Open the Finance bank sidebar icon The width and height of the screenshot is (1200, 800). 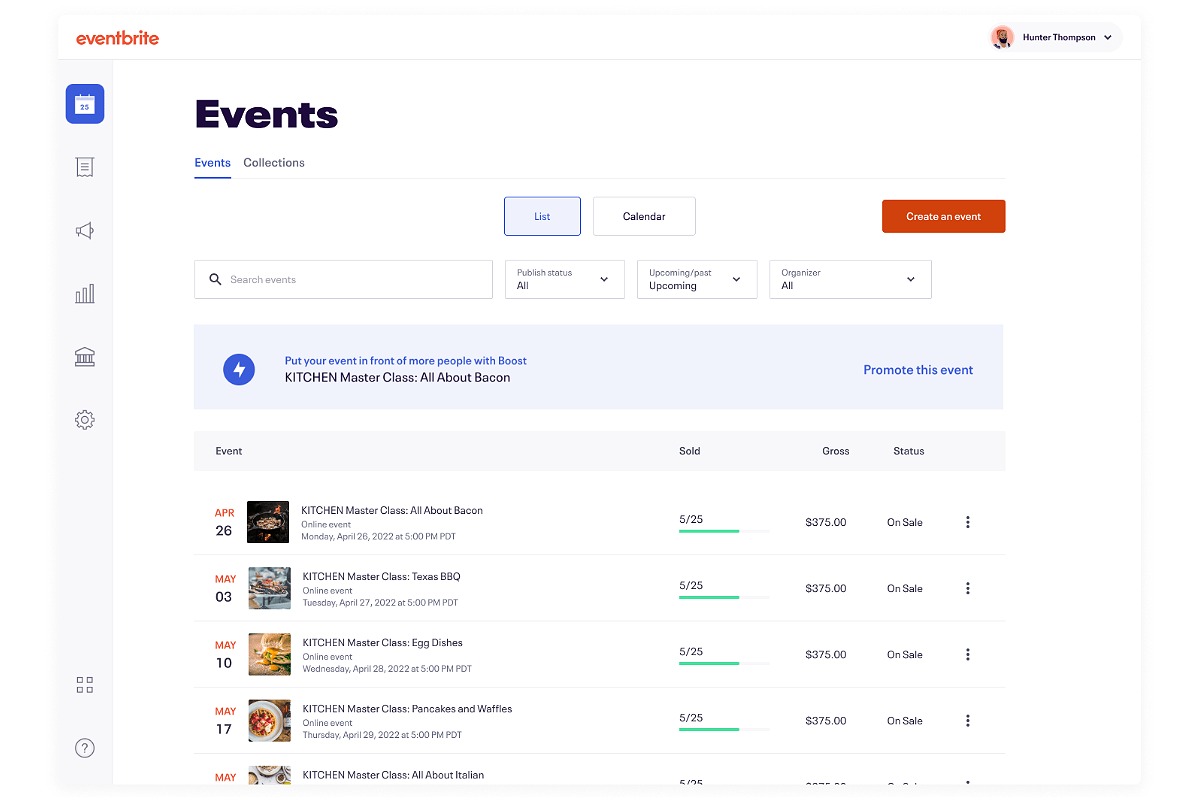click(85, 357)
